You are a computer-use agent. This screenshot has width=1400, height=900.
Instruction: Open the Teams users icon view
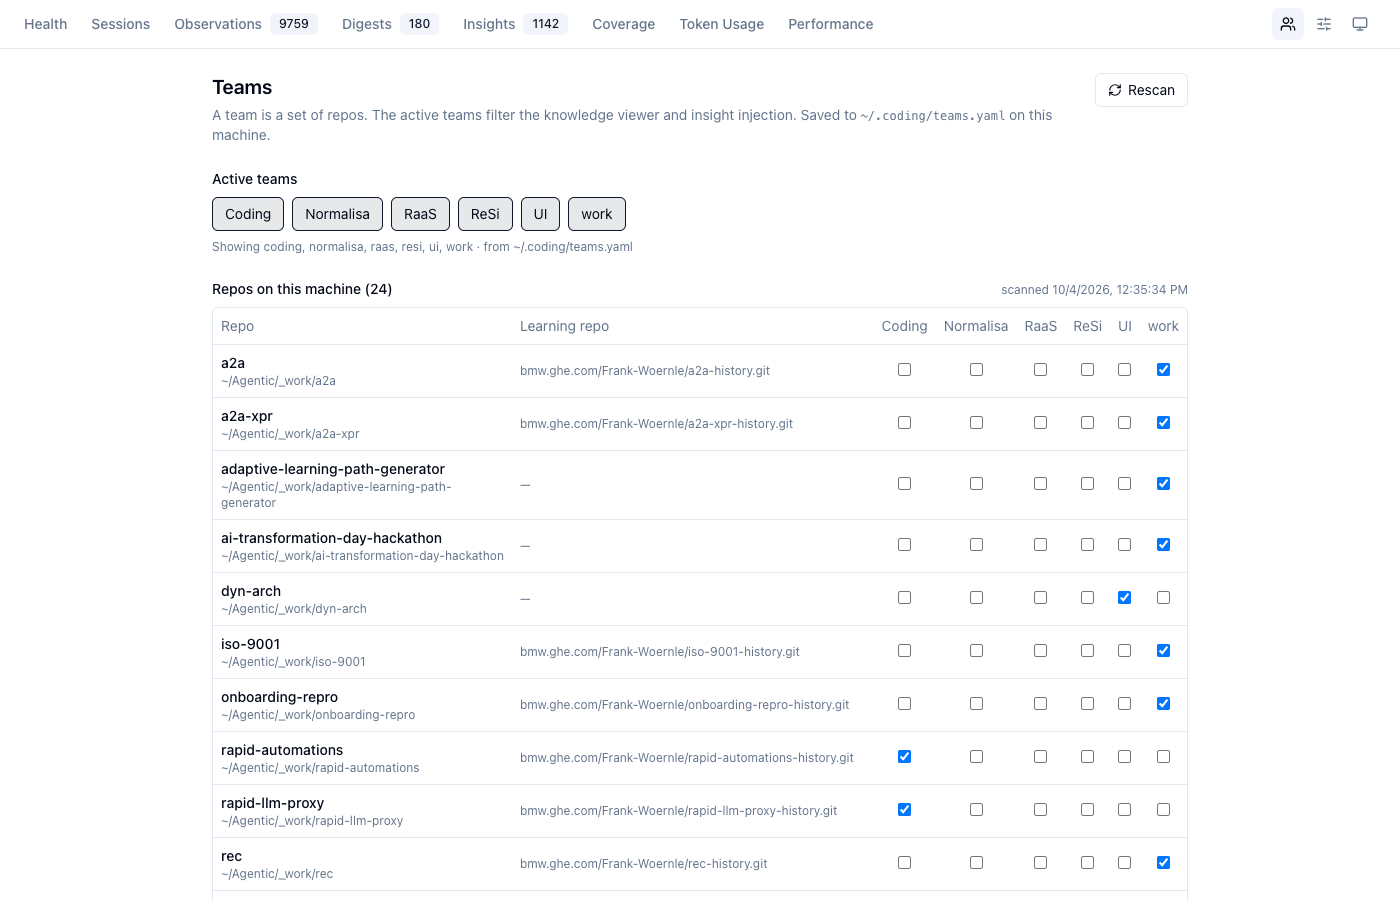tap(1288, 24)
